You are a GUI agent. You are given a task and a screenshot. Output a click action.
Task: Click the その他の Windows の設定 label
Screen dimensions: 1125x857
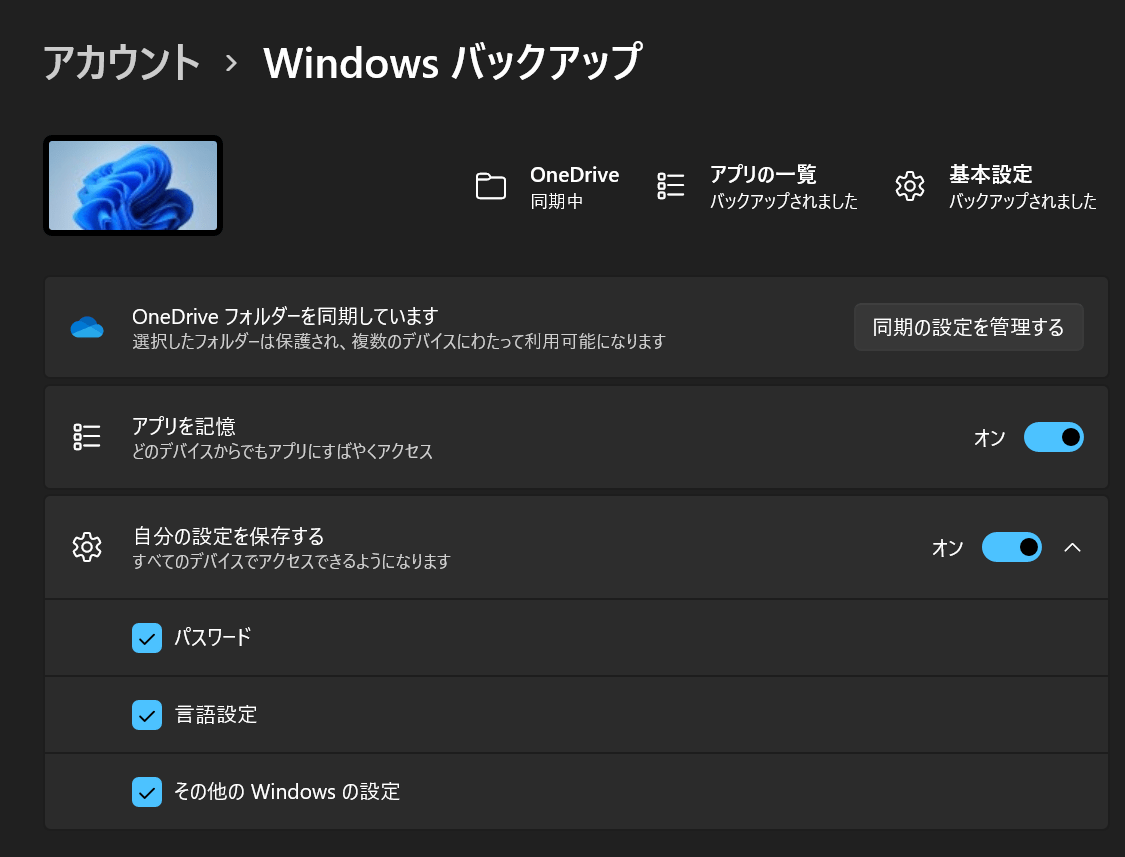click(x=287, y=792)
